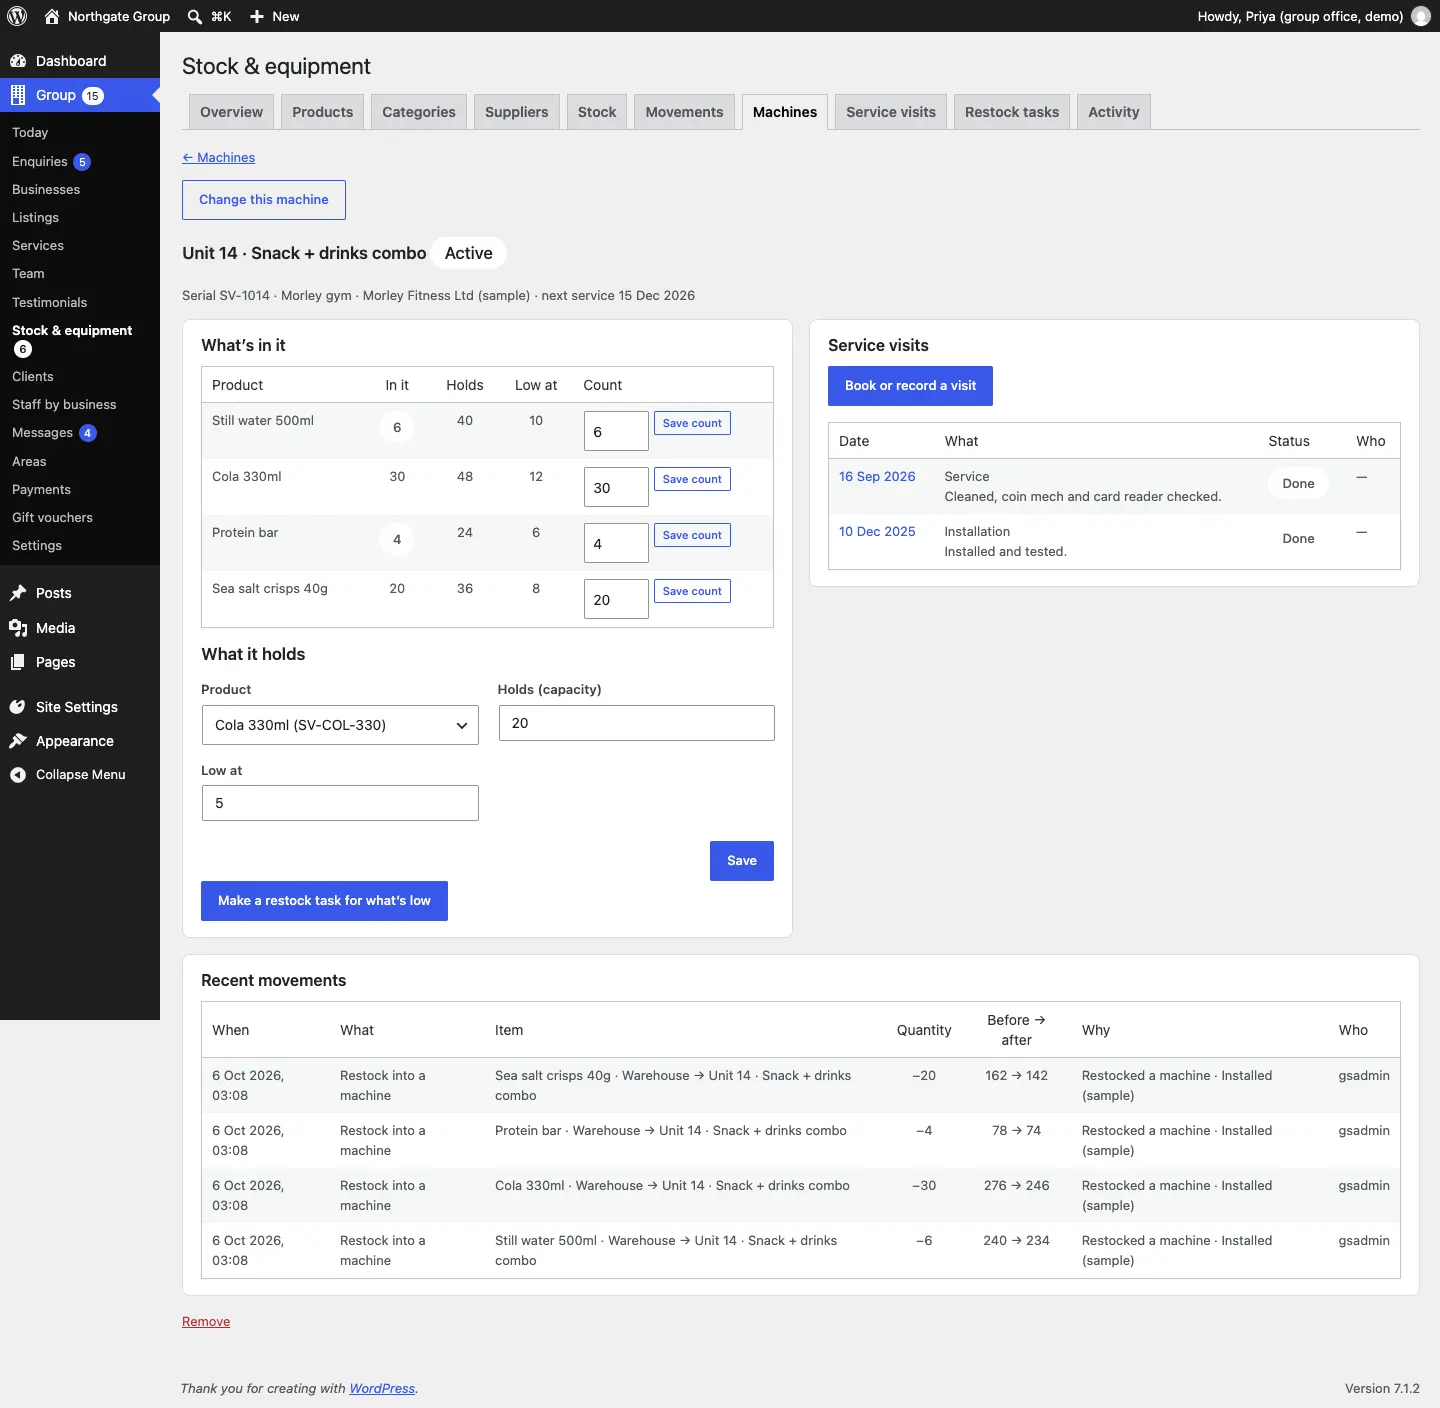Save count for Cola 330ml
The width and height of the screenshot is (1440, 1408).
(692, 479)
